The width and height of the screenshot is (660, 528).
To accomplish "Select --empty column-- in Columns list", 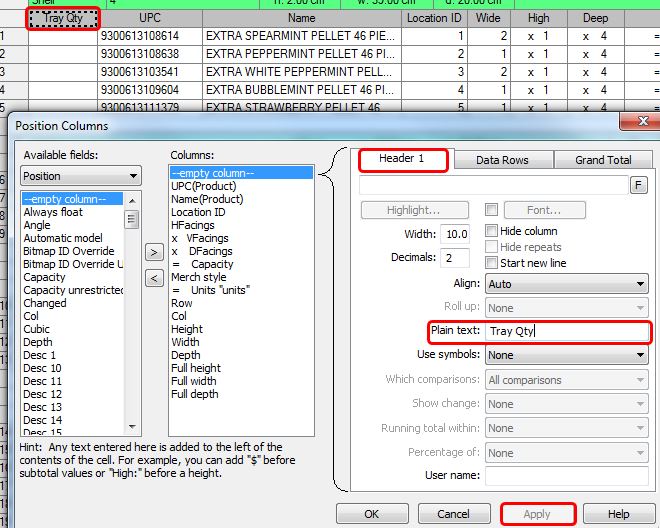I will pos(241,173).
